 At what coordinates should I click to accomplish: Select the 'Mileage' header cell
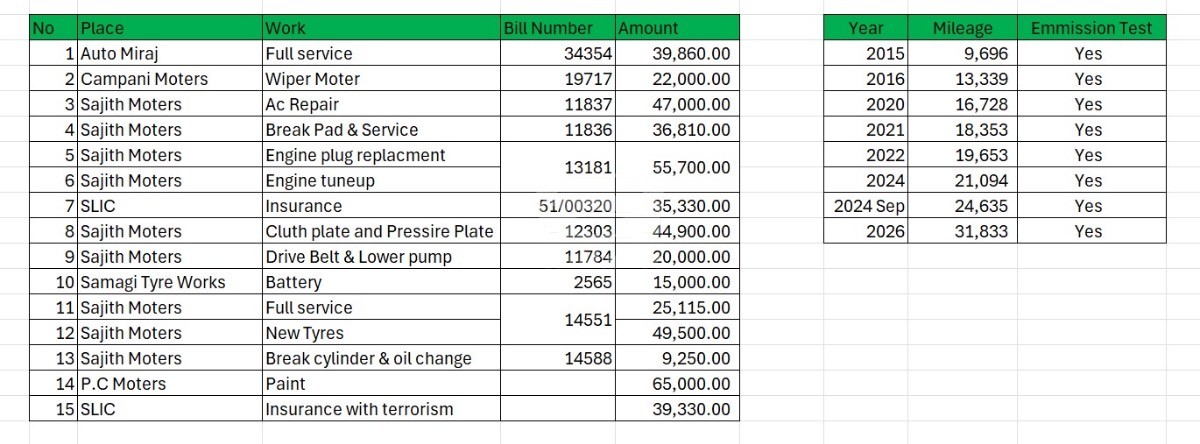(x=962, y=28)
